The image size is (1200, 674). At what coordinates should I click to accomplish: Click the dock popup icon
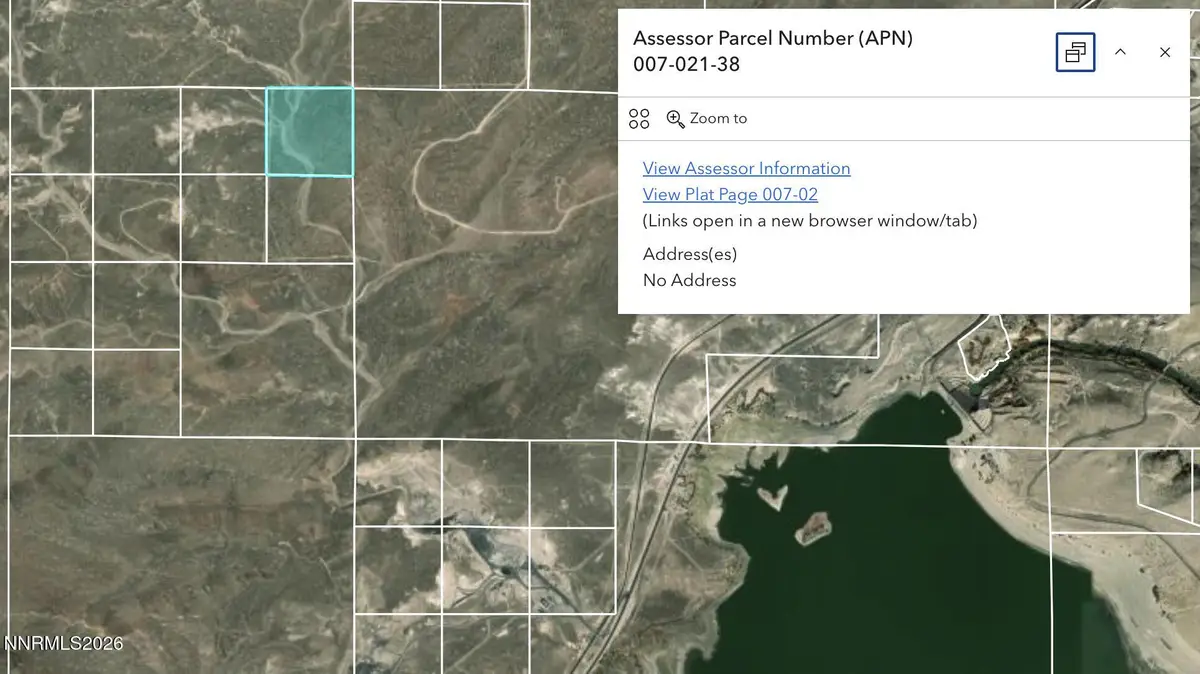click(1075, 52)
